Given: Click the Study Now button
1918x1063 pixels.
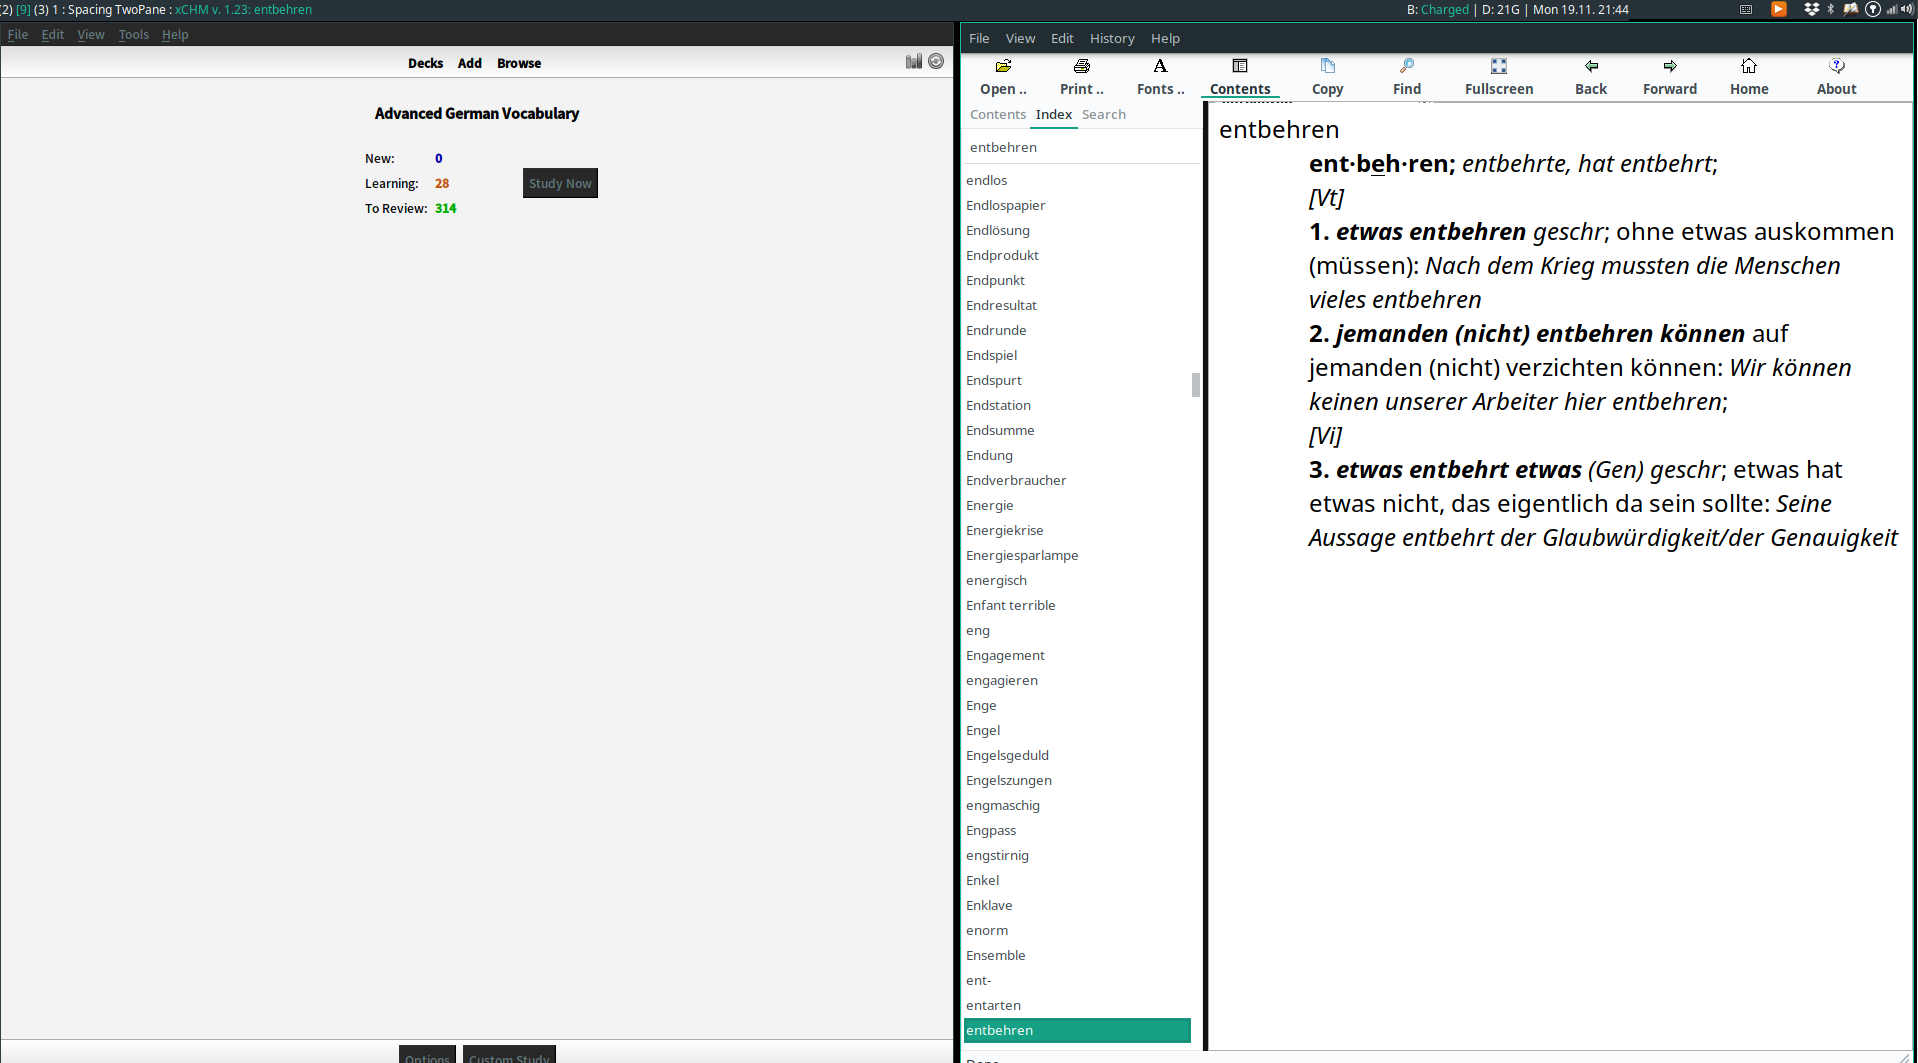Looking at the screenshot, I should (x=559, y=183).
